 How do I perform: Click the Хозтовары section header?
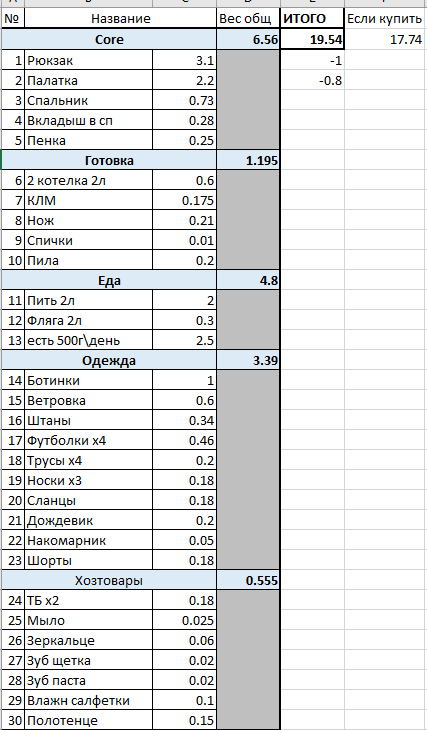(x=109, y=581)
